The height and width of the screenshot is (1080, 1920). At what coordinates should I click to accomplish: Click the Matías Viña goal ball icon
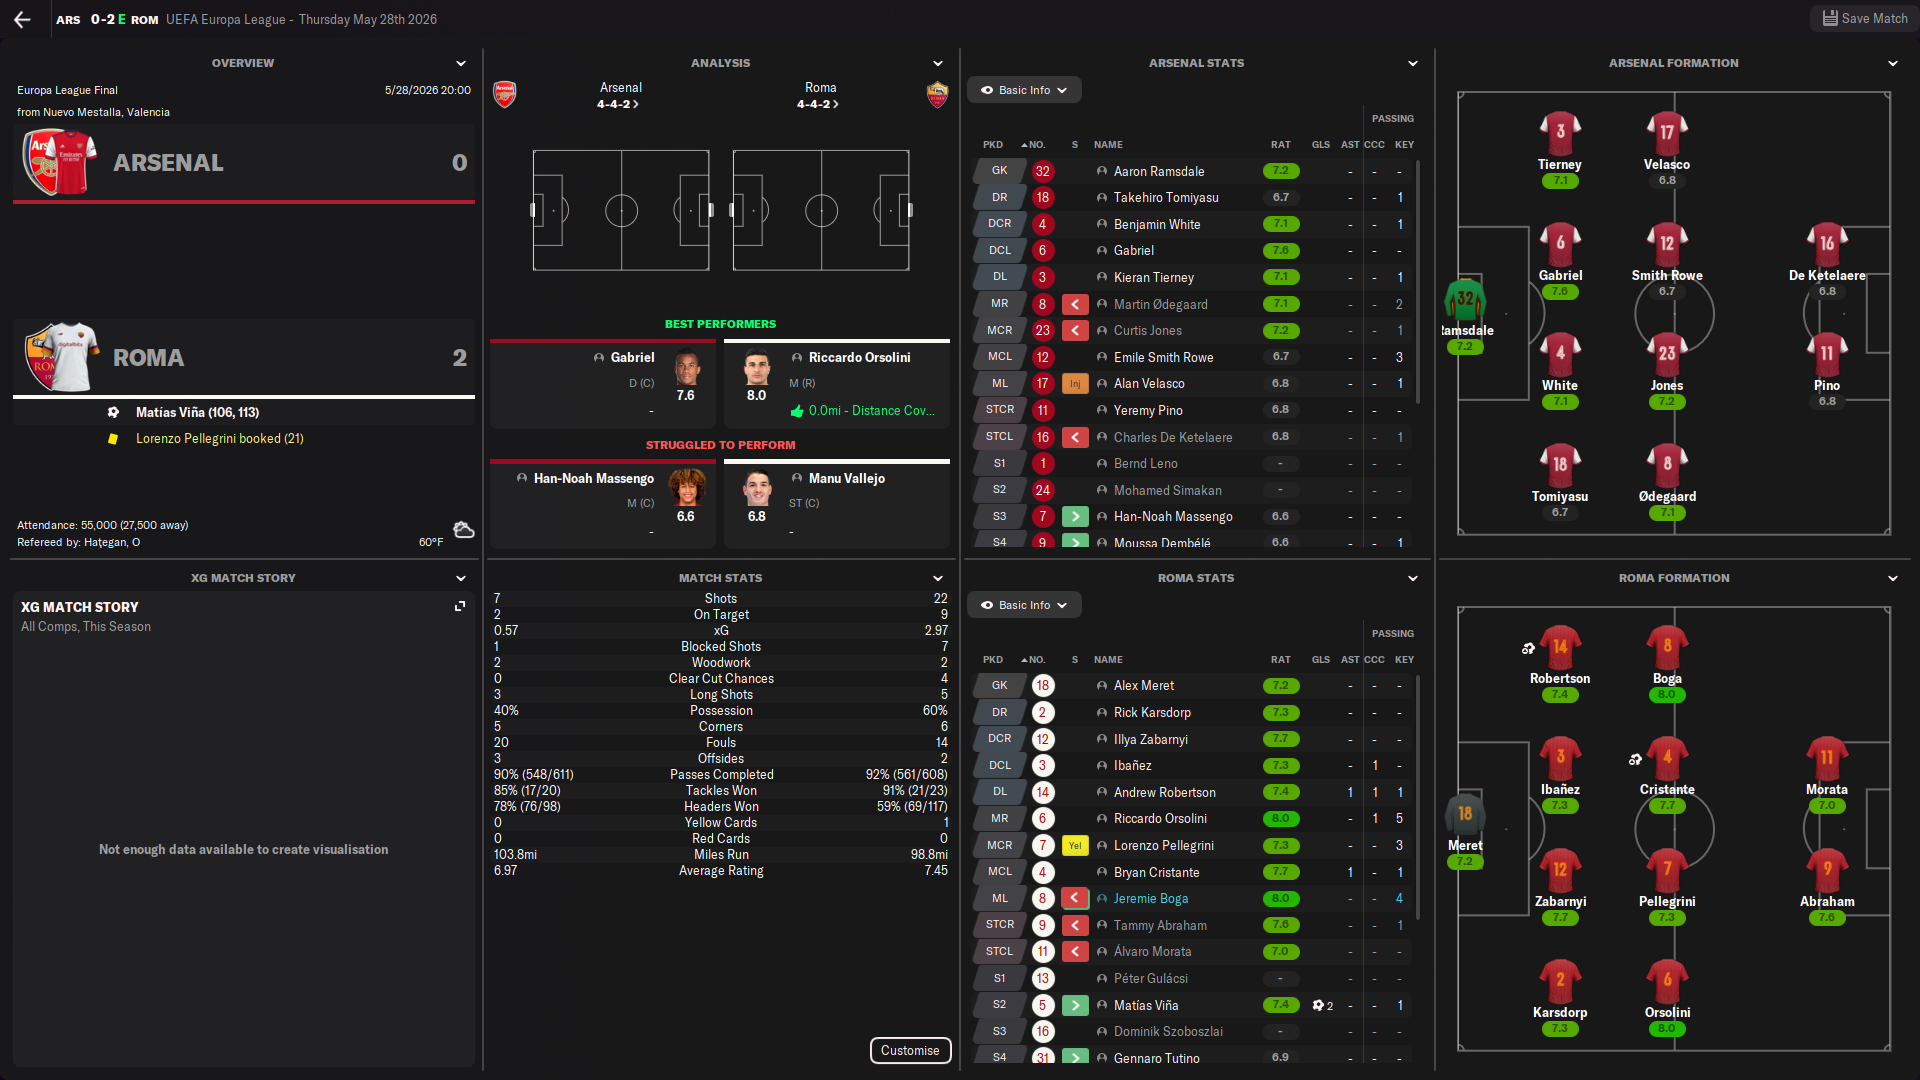point(113,412)
